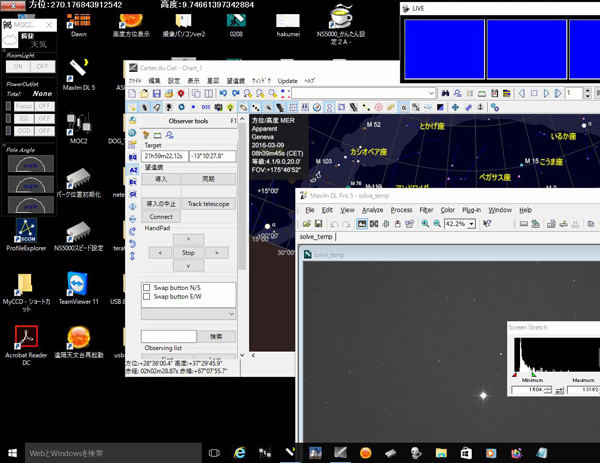Open the MaxIm DL 5 desktop shortcut
Viewport: 600px width, 463px height.
pos(79,75)
